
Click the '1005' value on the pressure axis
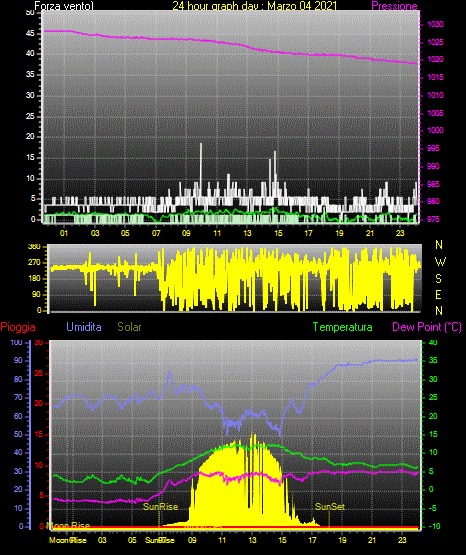435,113
